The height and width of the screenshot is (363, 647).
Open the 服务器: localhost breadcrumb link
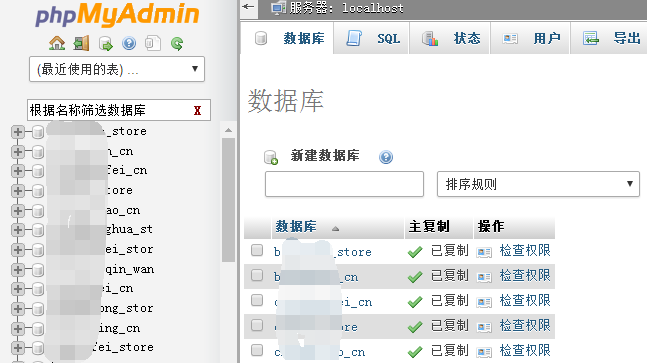click(346, 8)
